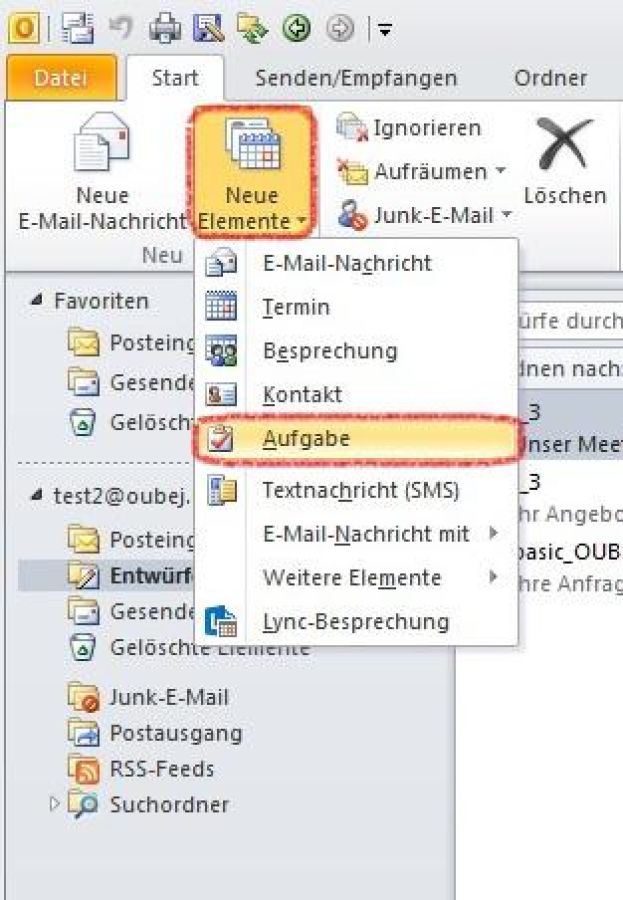
Task: Collapse the Favoriten section triangle
Action: [x=36, y=300]
